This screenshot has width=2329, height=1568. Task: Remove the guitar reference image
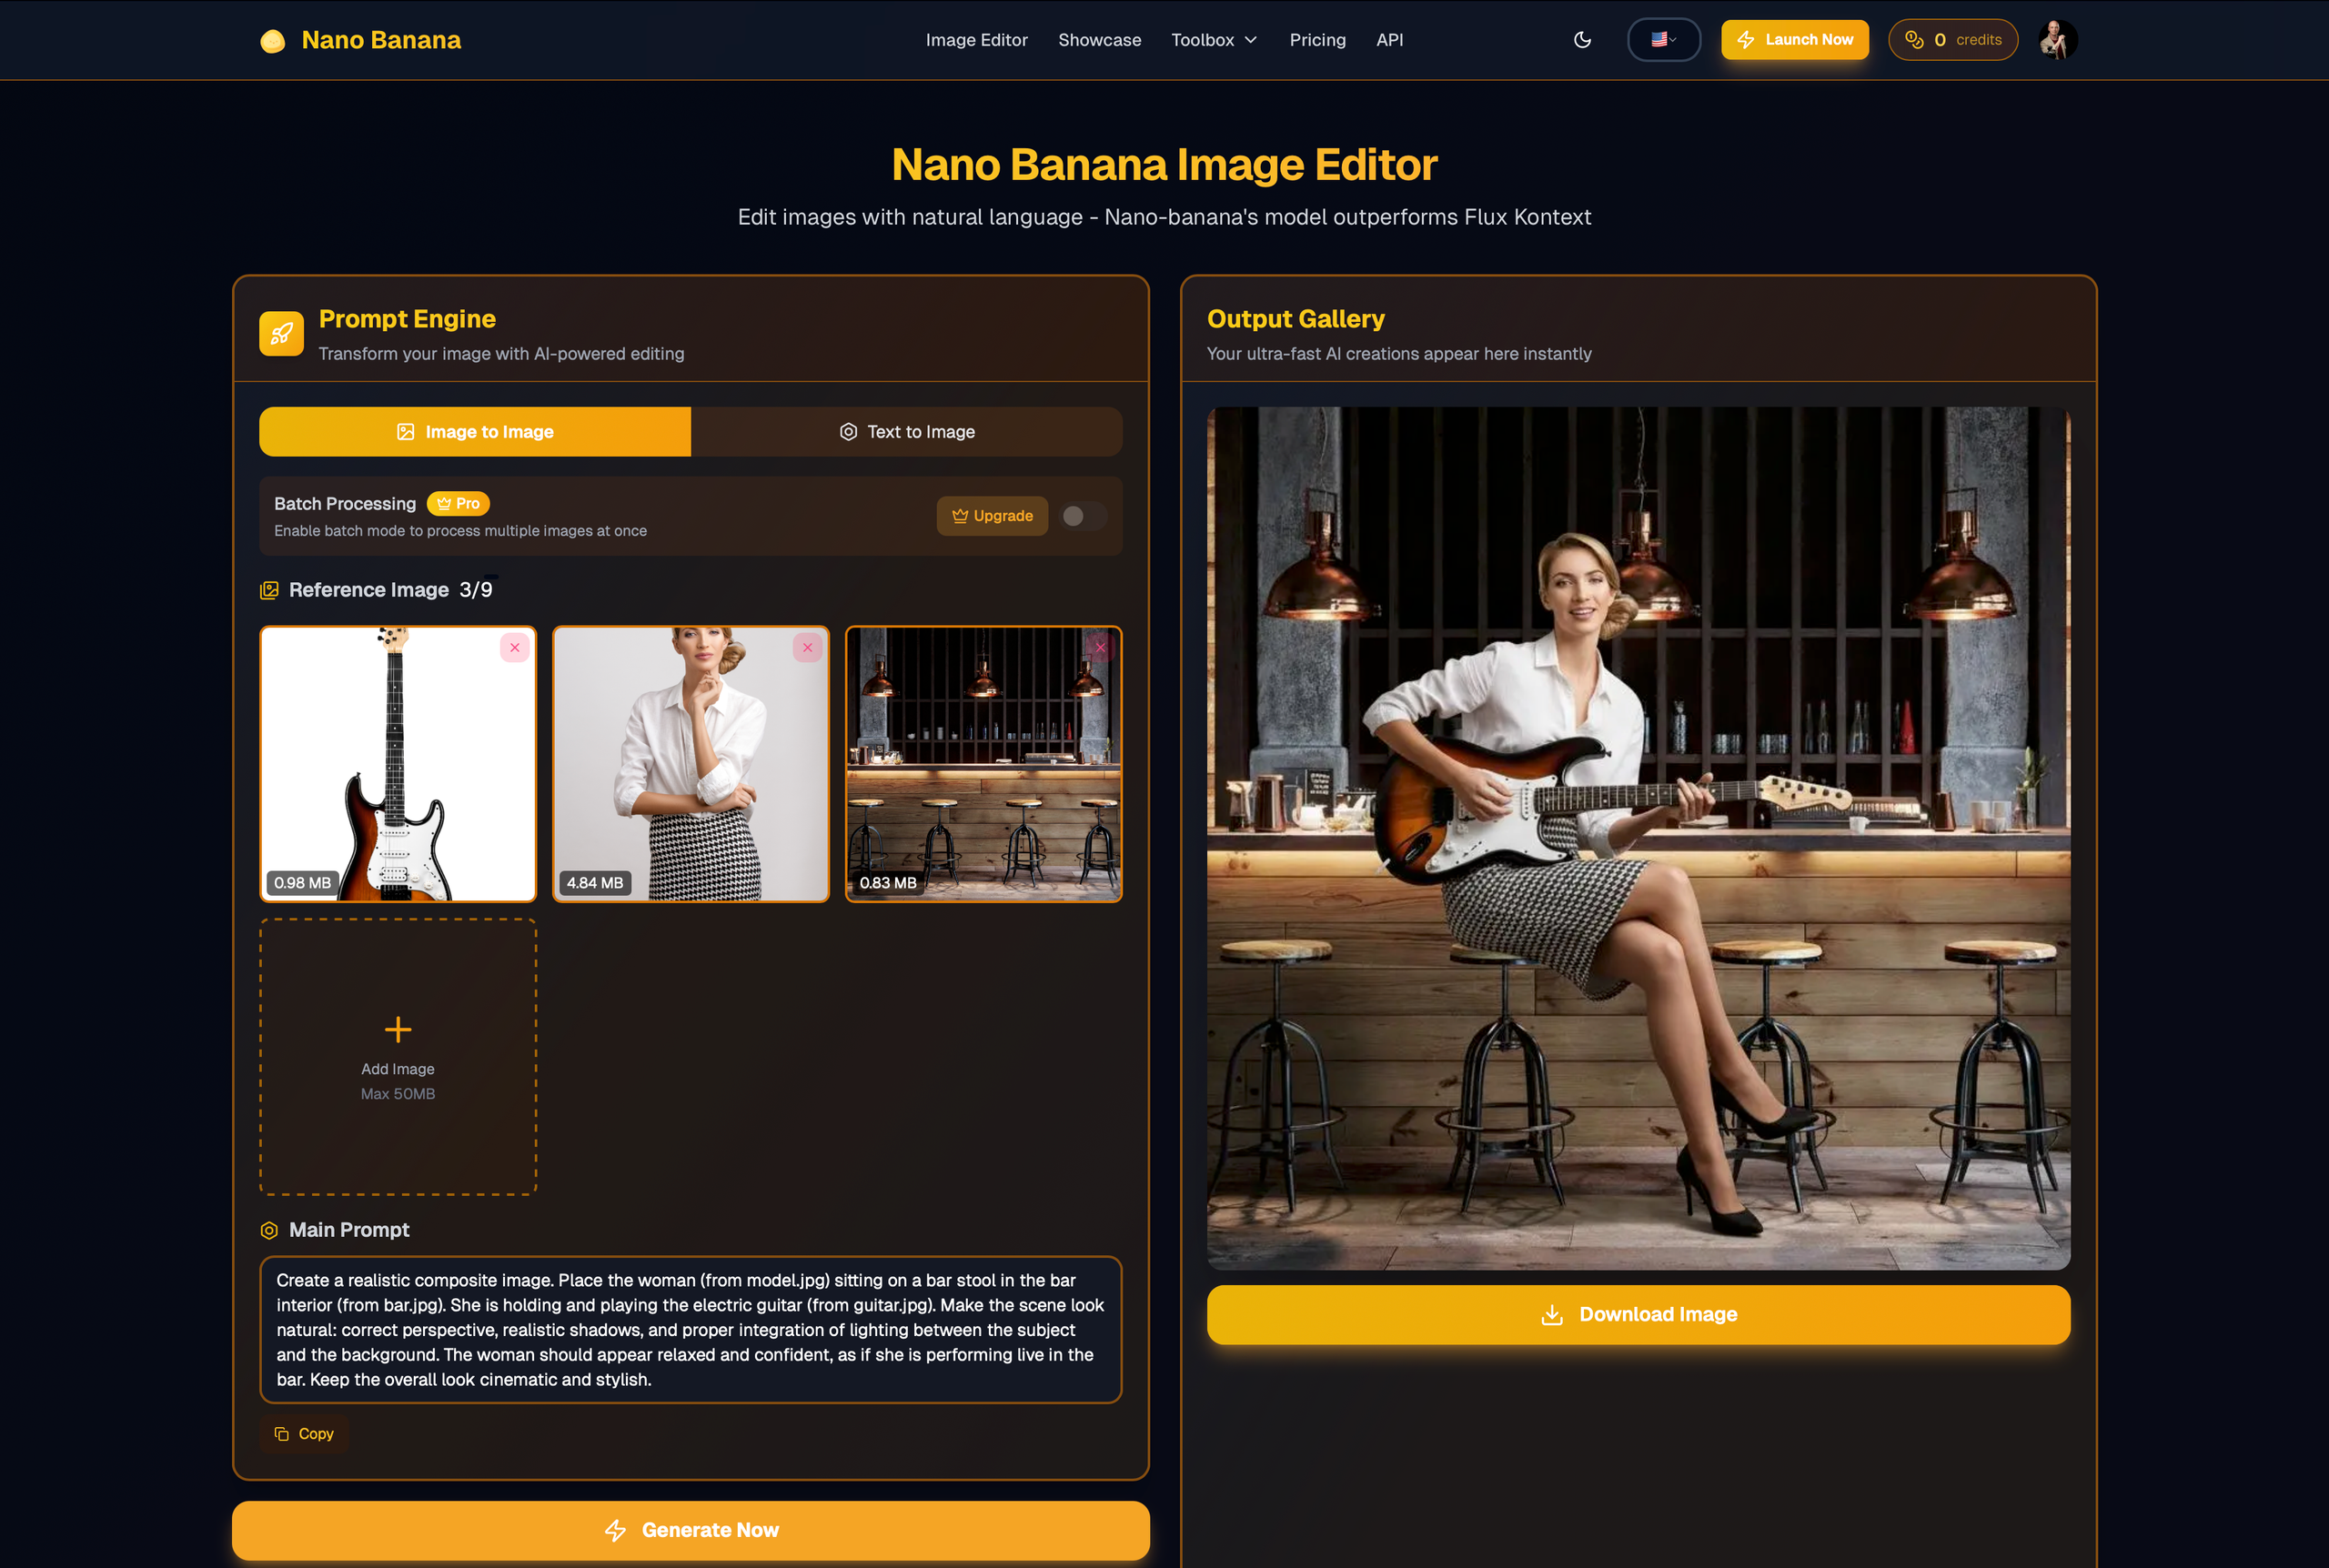tap(515, 648)
